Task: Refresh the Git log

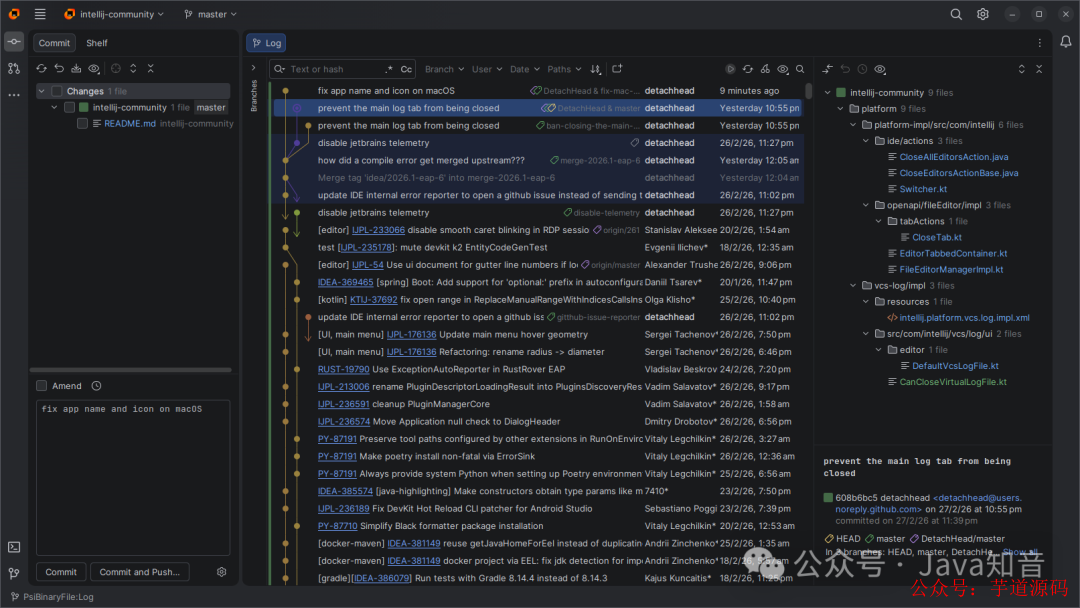Action: pos(747,69)
